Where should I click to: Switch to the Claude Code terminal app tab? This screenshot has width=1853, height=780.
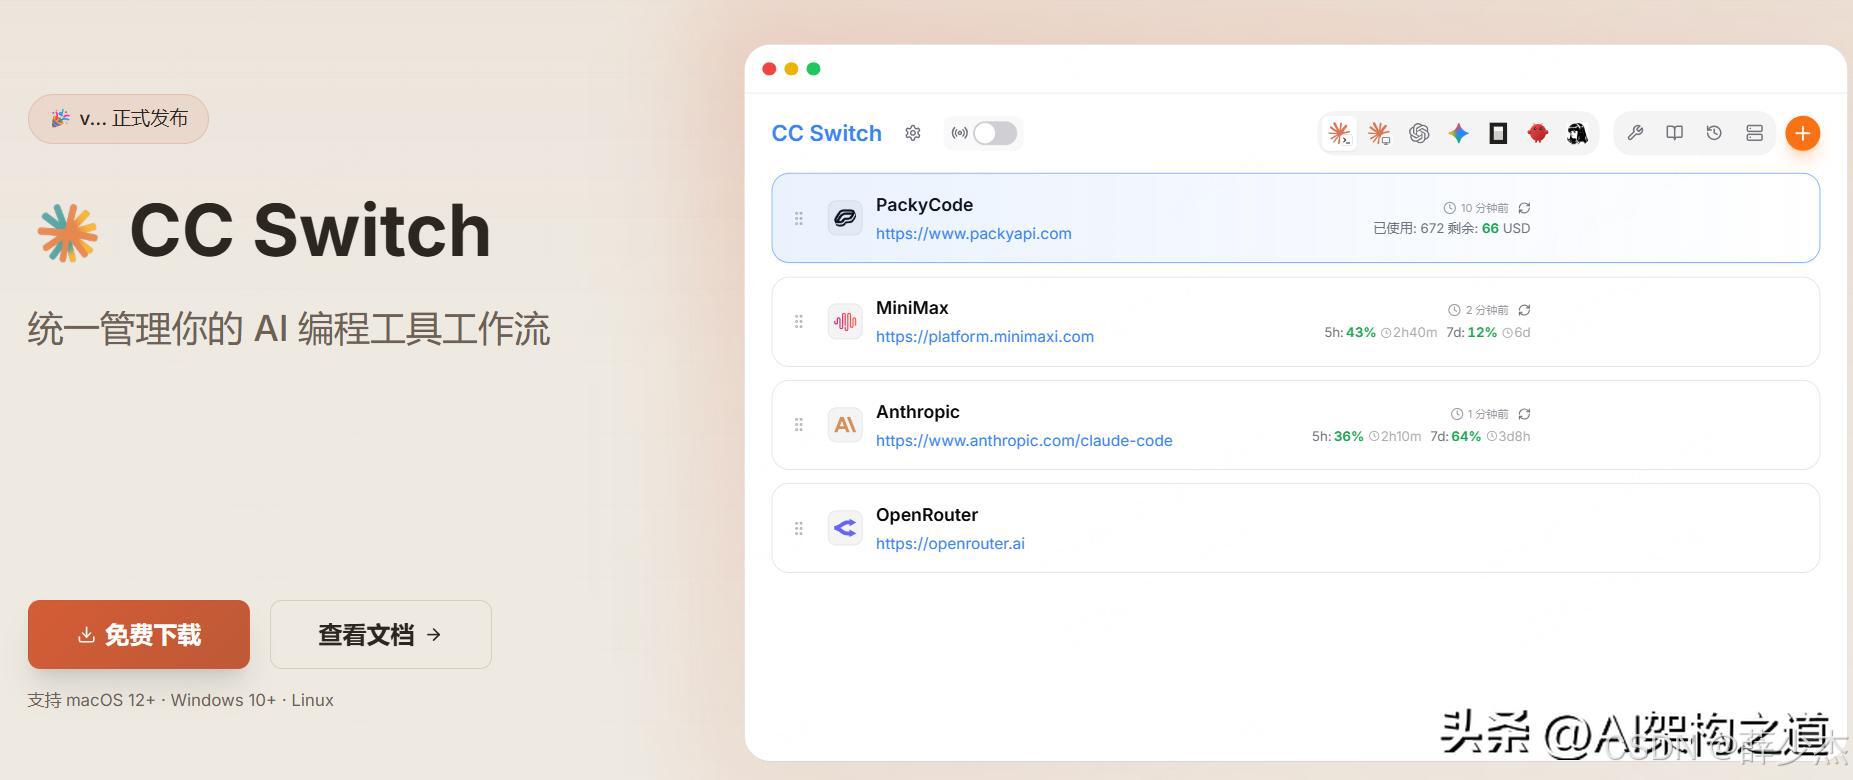tap(1339, 133)
